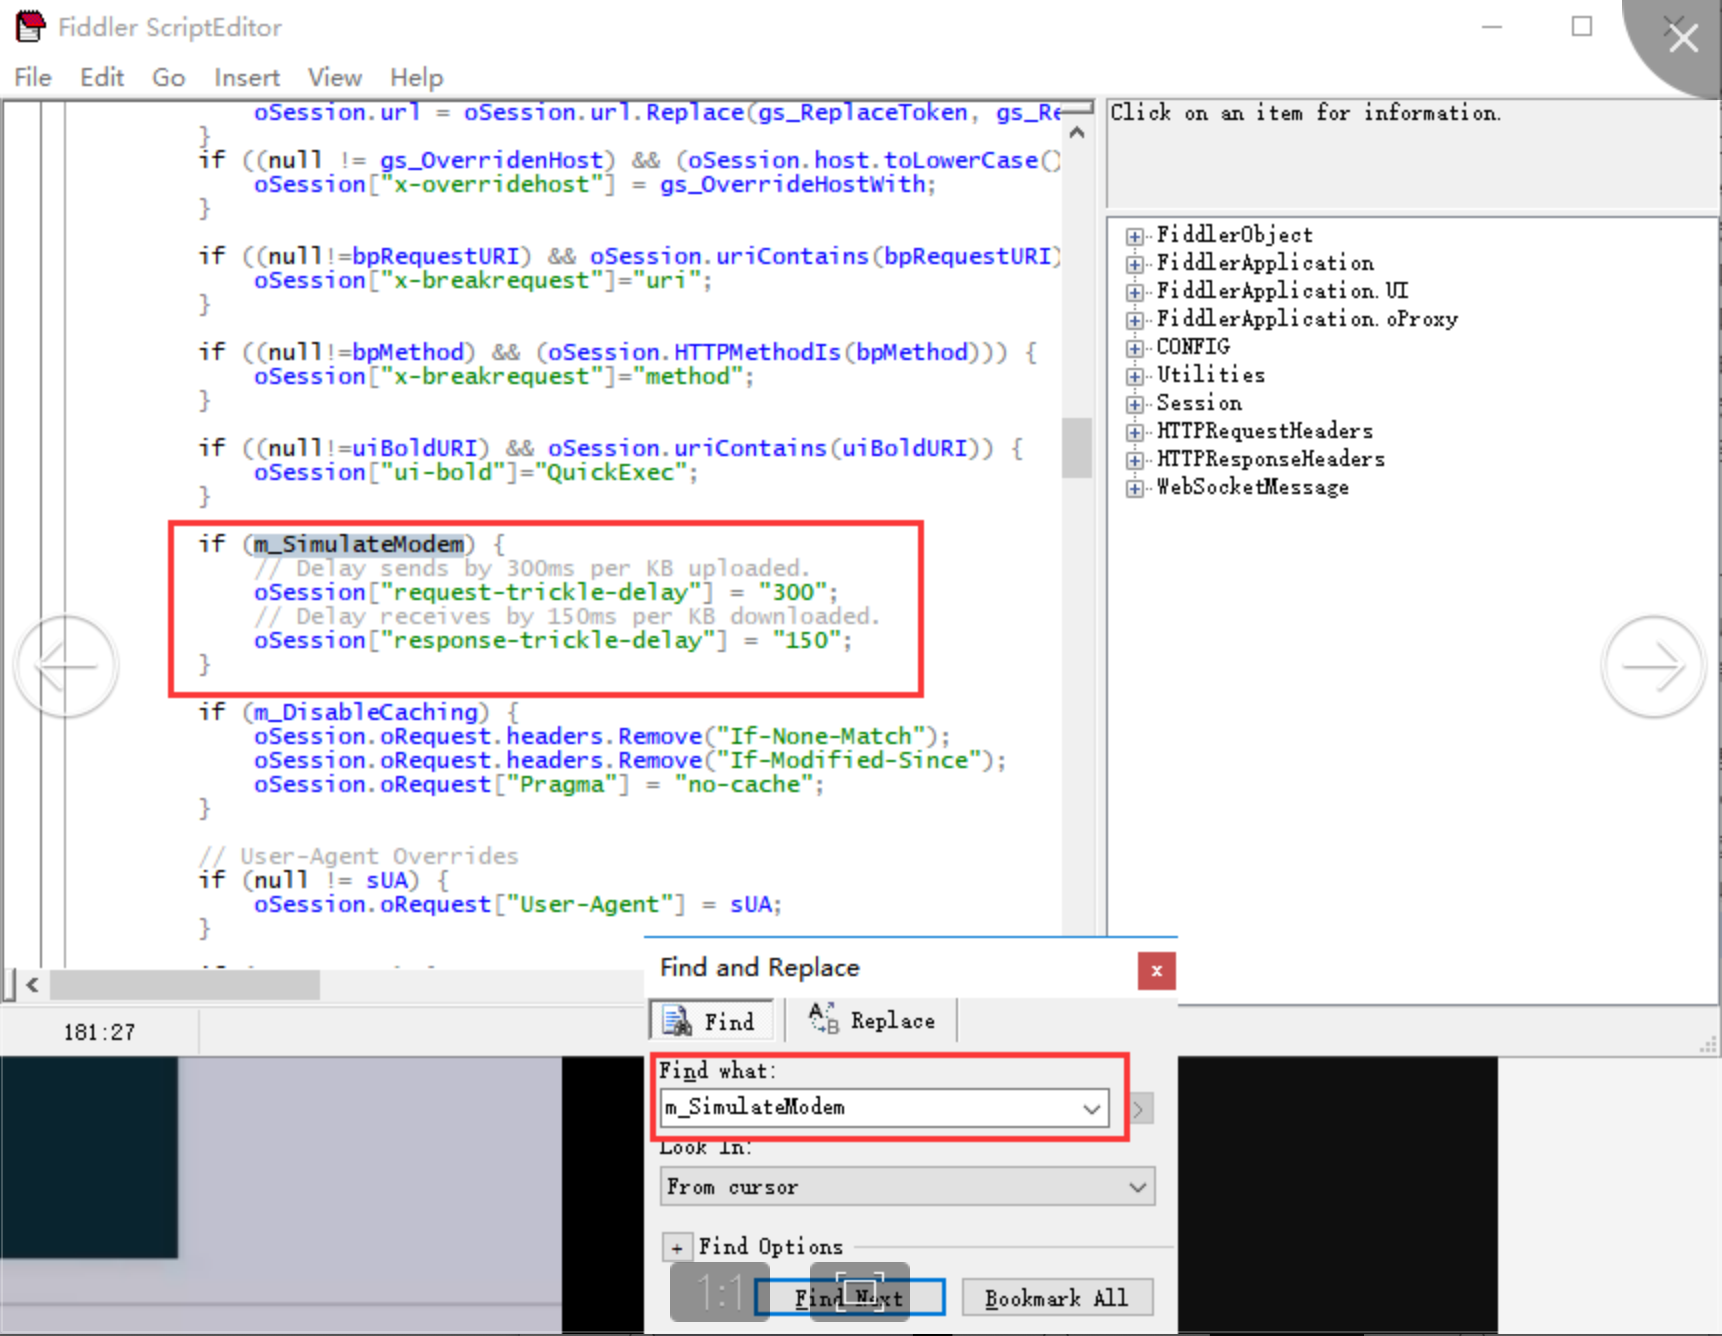1722x1336 pixels.
Task: Expand the FiddlerApplication.UI node
Action: (1134, 292)
